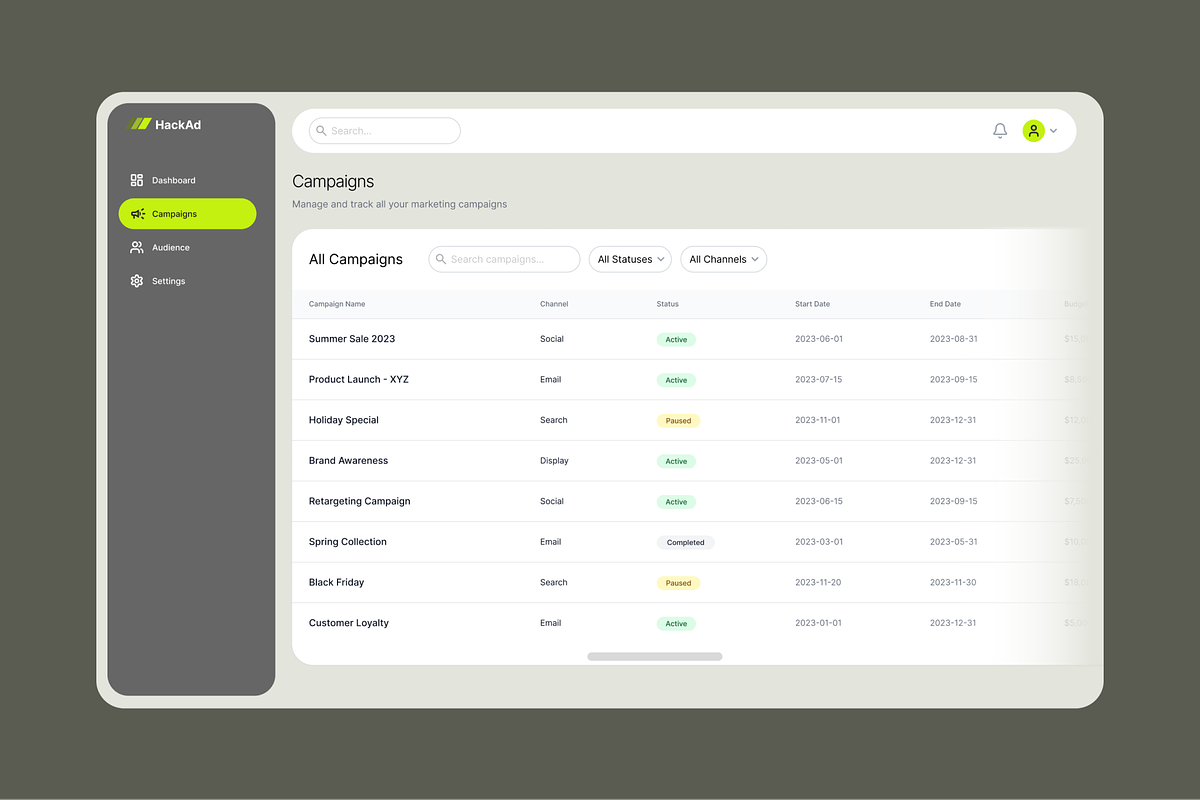The width and height of the screenshot is (1200, 800).
Task: Open the Brand Awareness campaign
Action: 348,461
